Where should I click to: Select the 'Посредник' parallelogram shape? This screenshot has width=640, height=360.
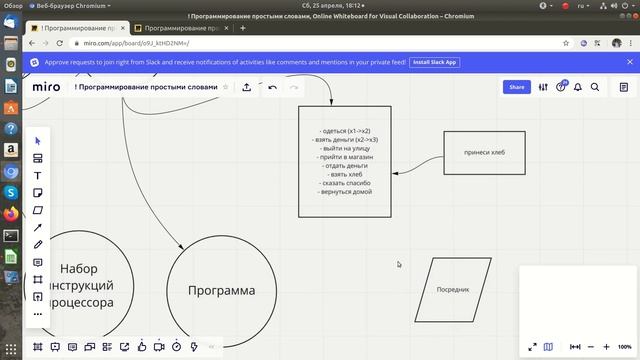click(x=453, y=290)
